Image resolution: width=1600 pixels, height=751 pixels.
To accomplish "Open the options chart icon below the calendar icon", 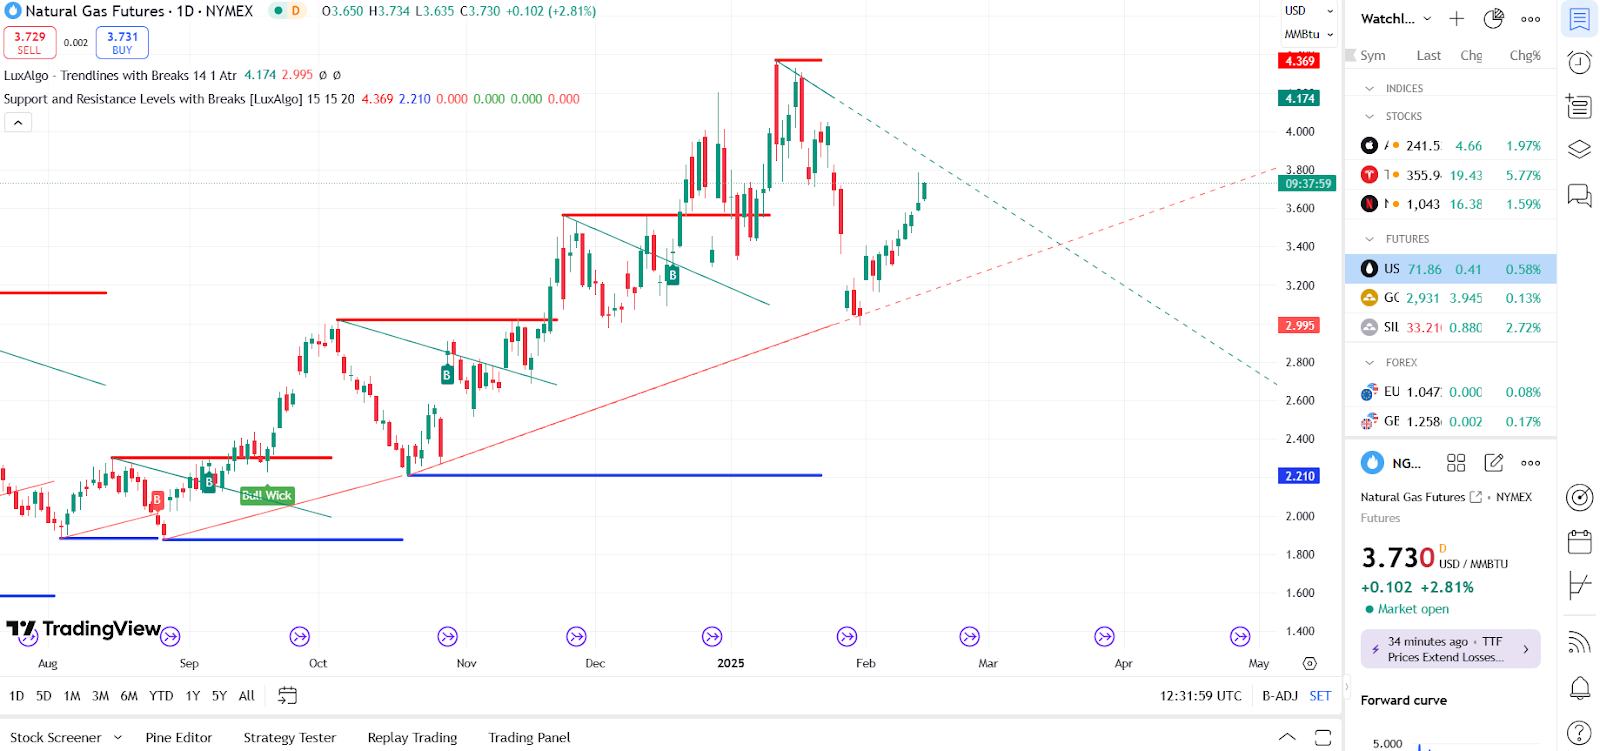I will pyautogui.click(x=1580, y=585).
